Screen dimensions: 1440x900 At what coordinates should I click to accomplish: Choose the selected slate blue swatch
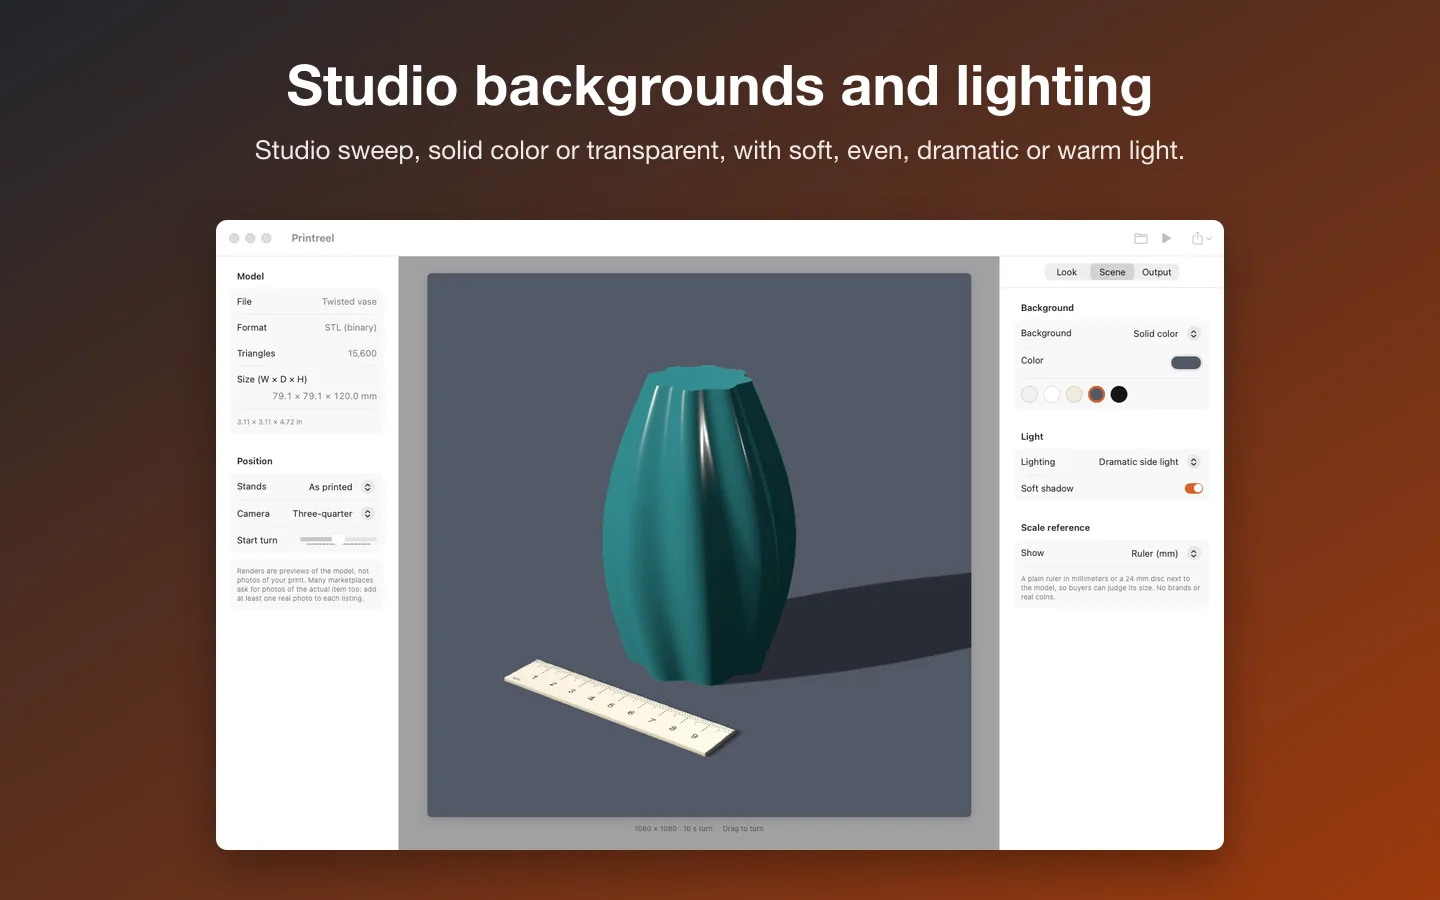point(1097,394)
